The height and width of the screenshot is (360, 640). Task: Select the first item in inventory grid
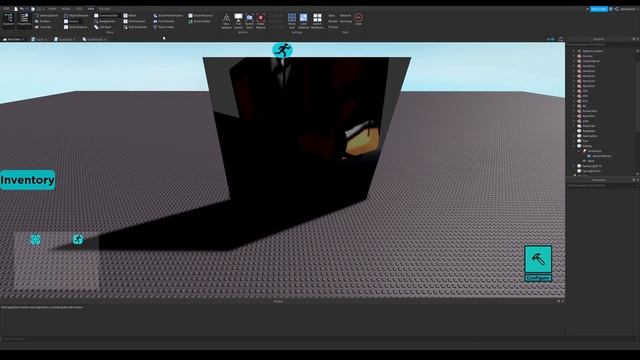point(36,239)
